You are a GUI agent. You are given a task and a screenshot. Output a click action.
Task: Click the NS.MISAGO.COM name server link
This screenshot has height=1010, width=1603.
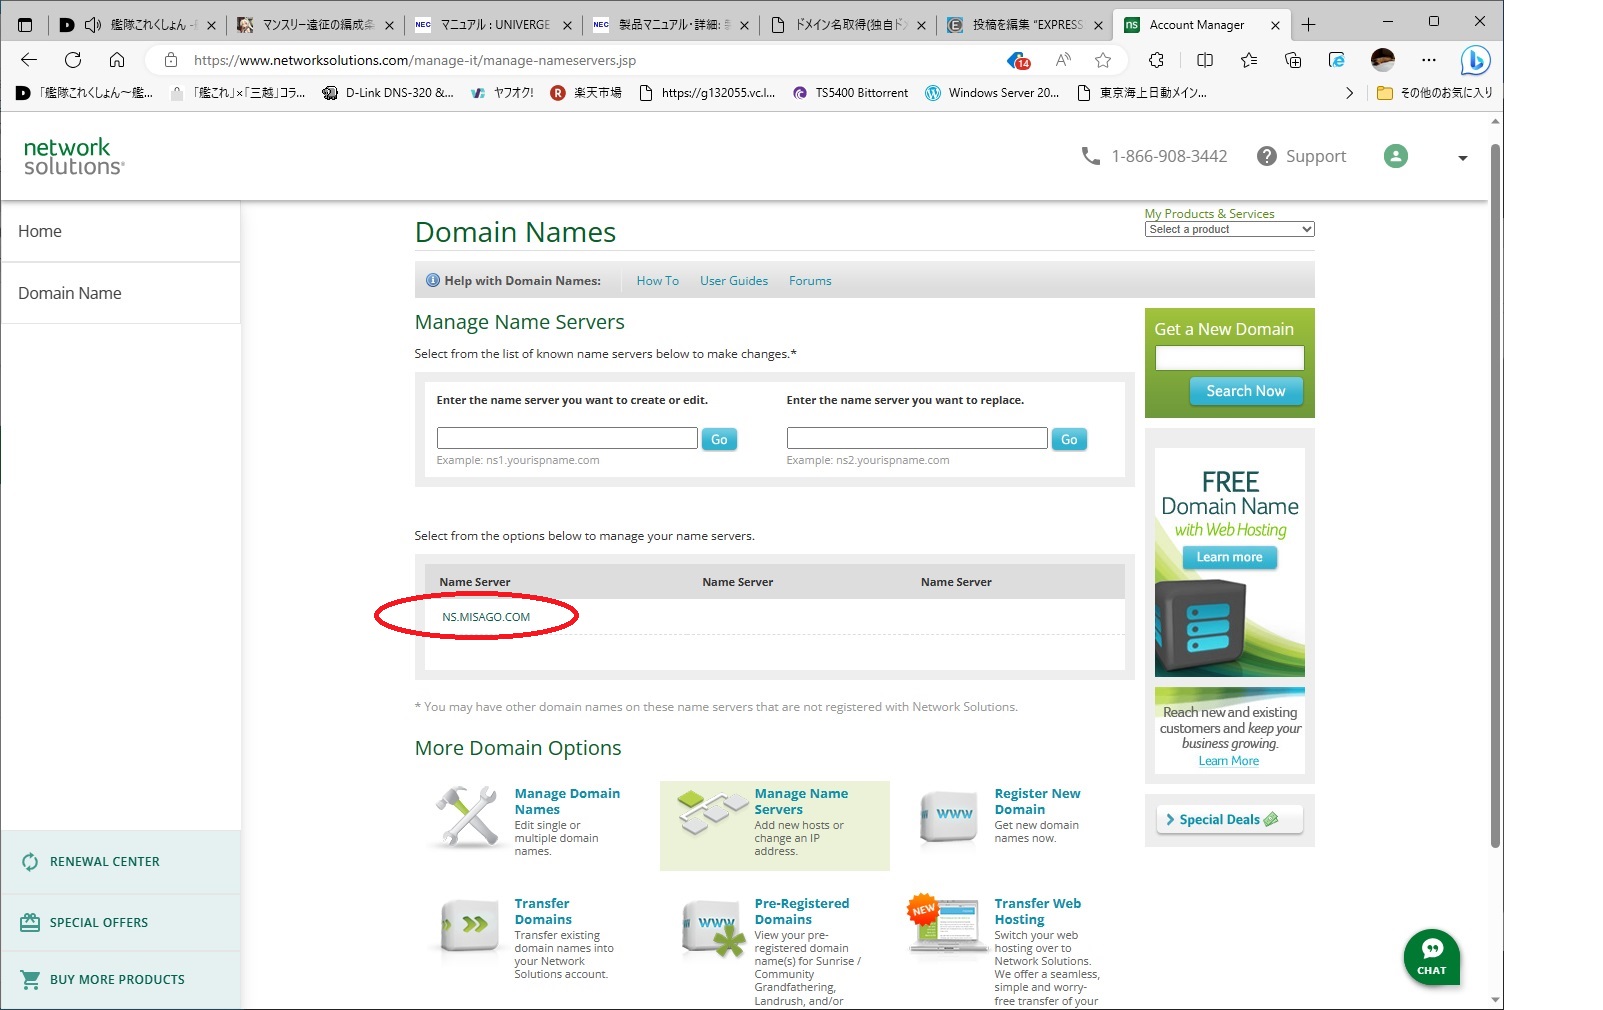click(486, 617)
